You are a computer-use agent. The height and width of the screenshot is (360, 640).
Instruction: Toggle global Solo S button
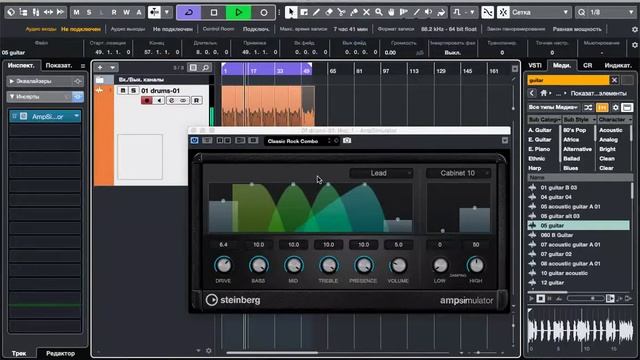[89, 12]
